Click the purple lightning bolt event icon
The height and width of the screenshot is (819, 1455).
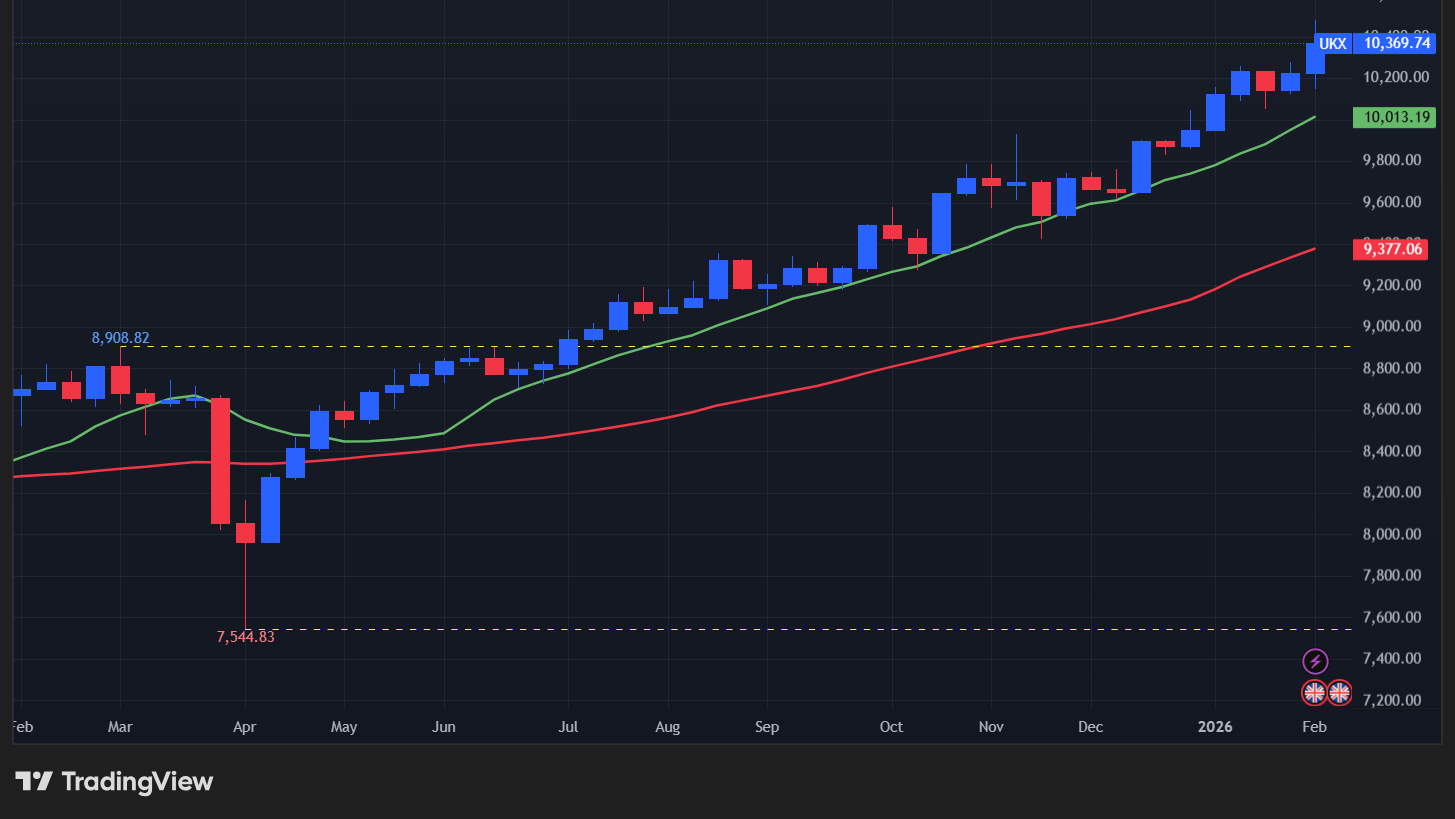click(1315, 661)
